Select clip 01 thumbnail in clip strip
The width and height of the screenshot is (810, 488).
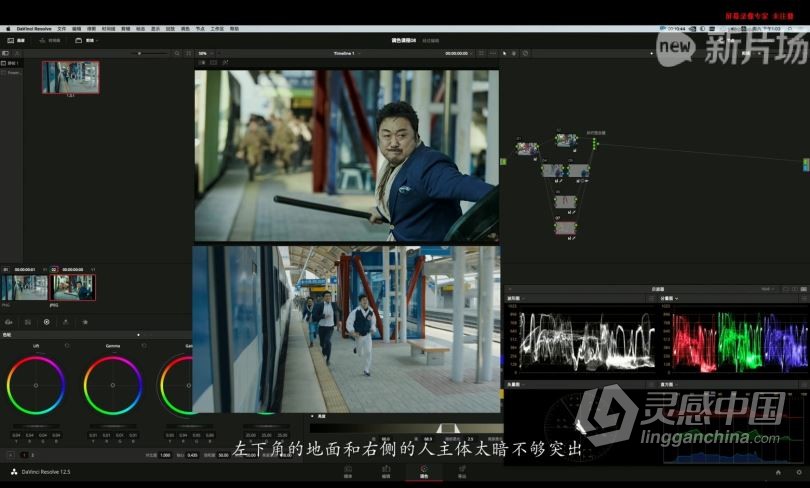[24, 288]
